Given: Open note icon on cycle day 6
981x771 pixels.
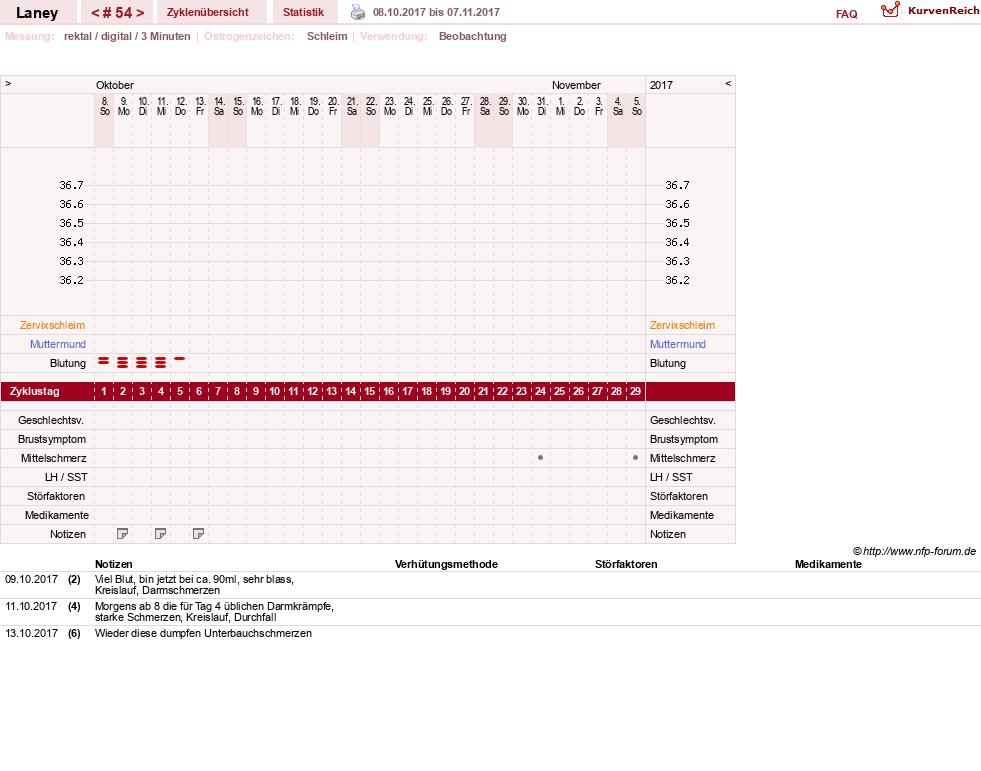Looking at the screenshot, I should (x=198, y=534).
